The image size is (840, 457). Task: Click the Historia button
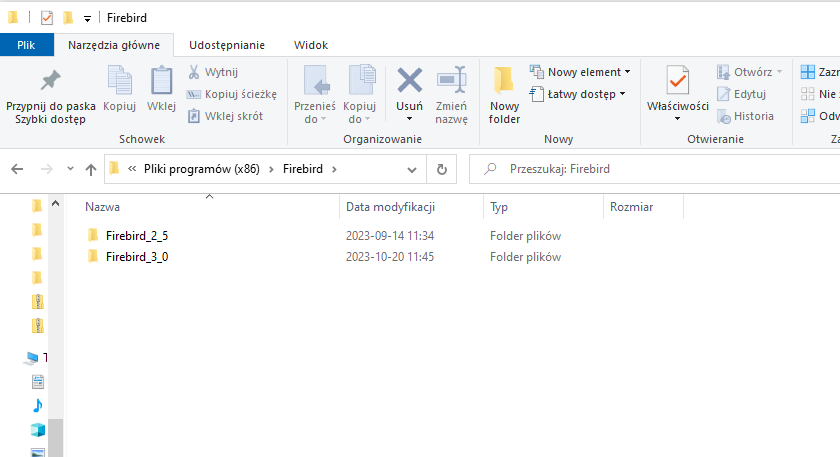pos(746,116)
